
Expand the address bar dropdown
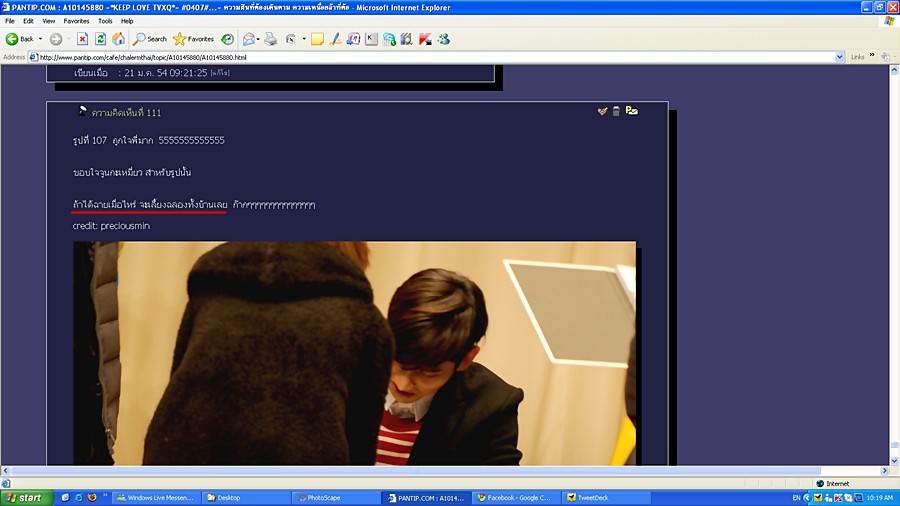840,57
